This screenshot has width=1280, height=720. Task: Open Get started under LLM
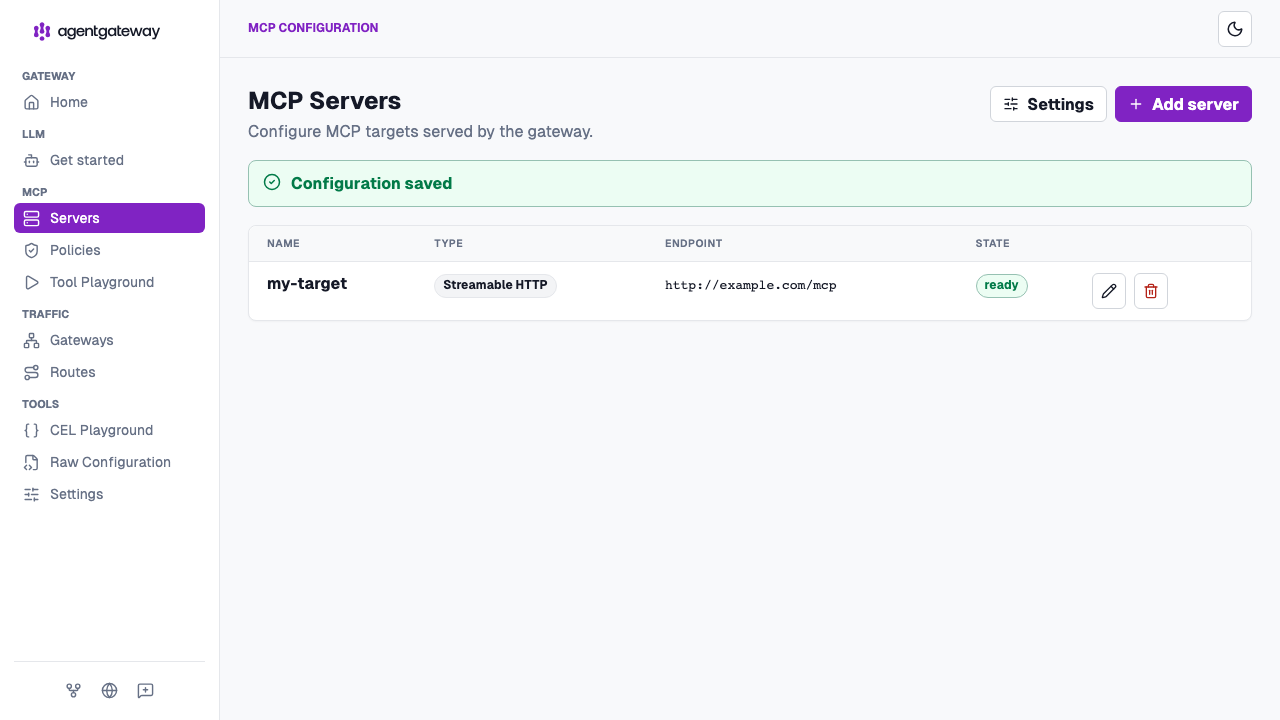[109, 160]
